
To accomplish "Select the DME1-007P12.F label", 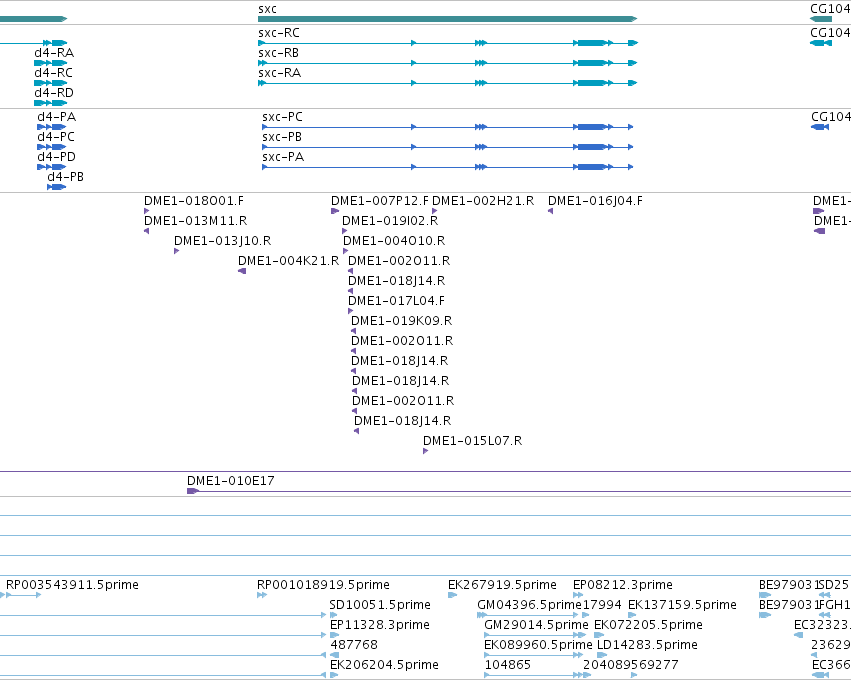I will pyautogui.click(x=380, y=201).
